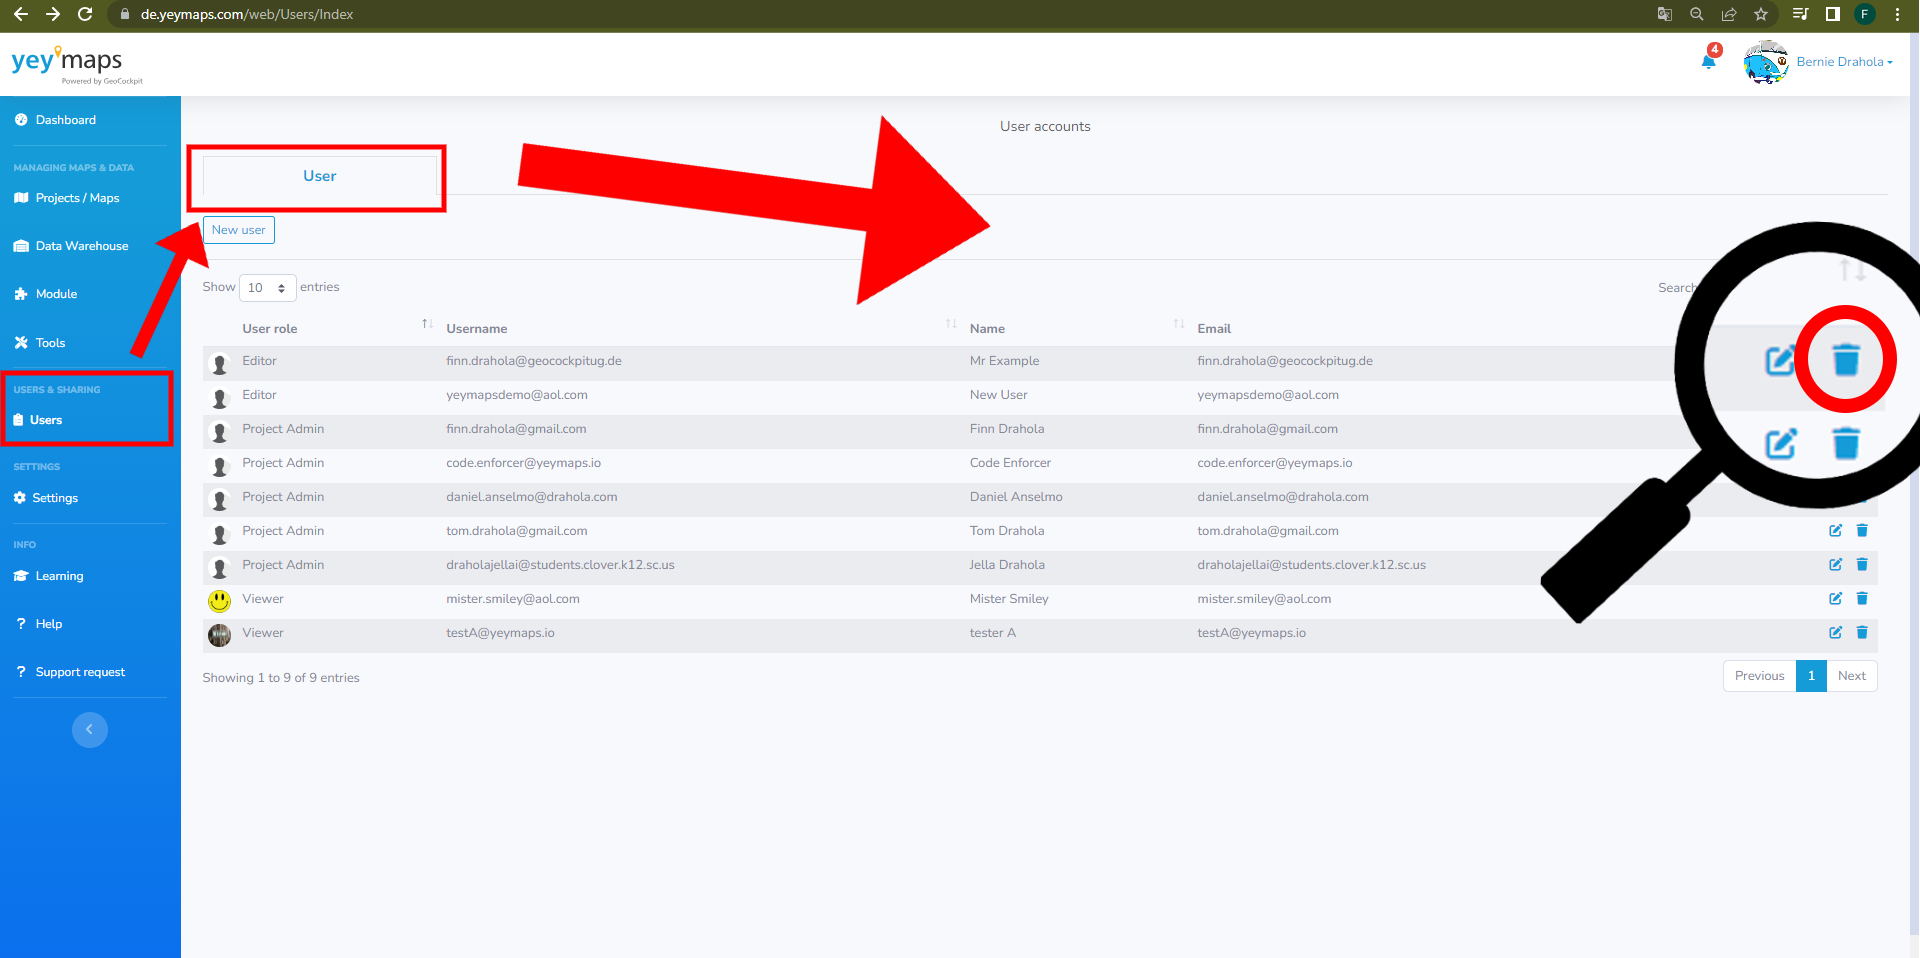
Task: Open the Bernie Drahola account menu
Action: coord(1843,61)
